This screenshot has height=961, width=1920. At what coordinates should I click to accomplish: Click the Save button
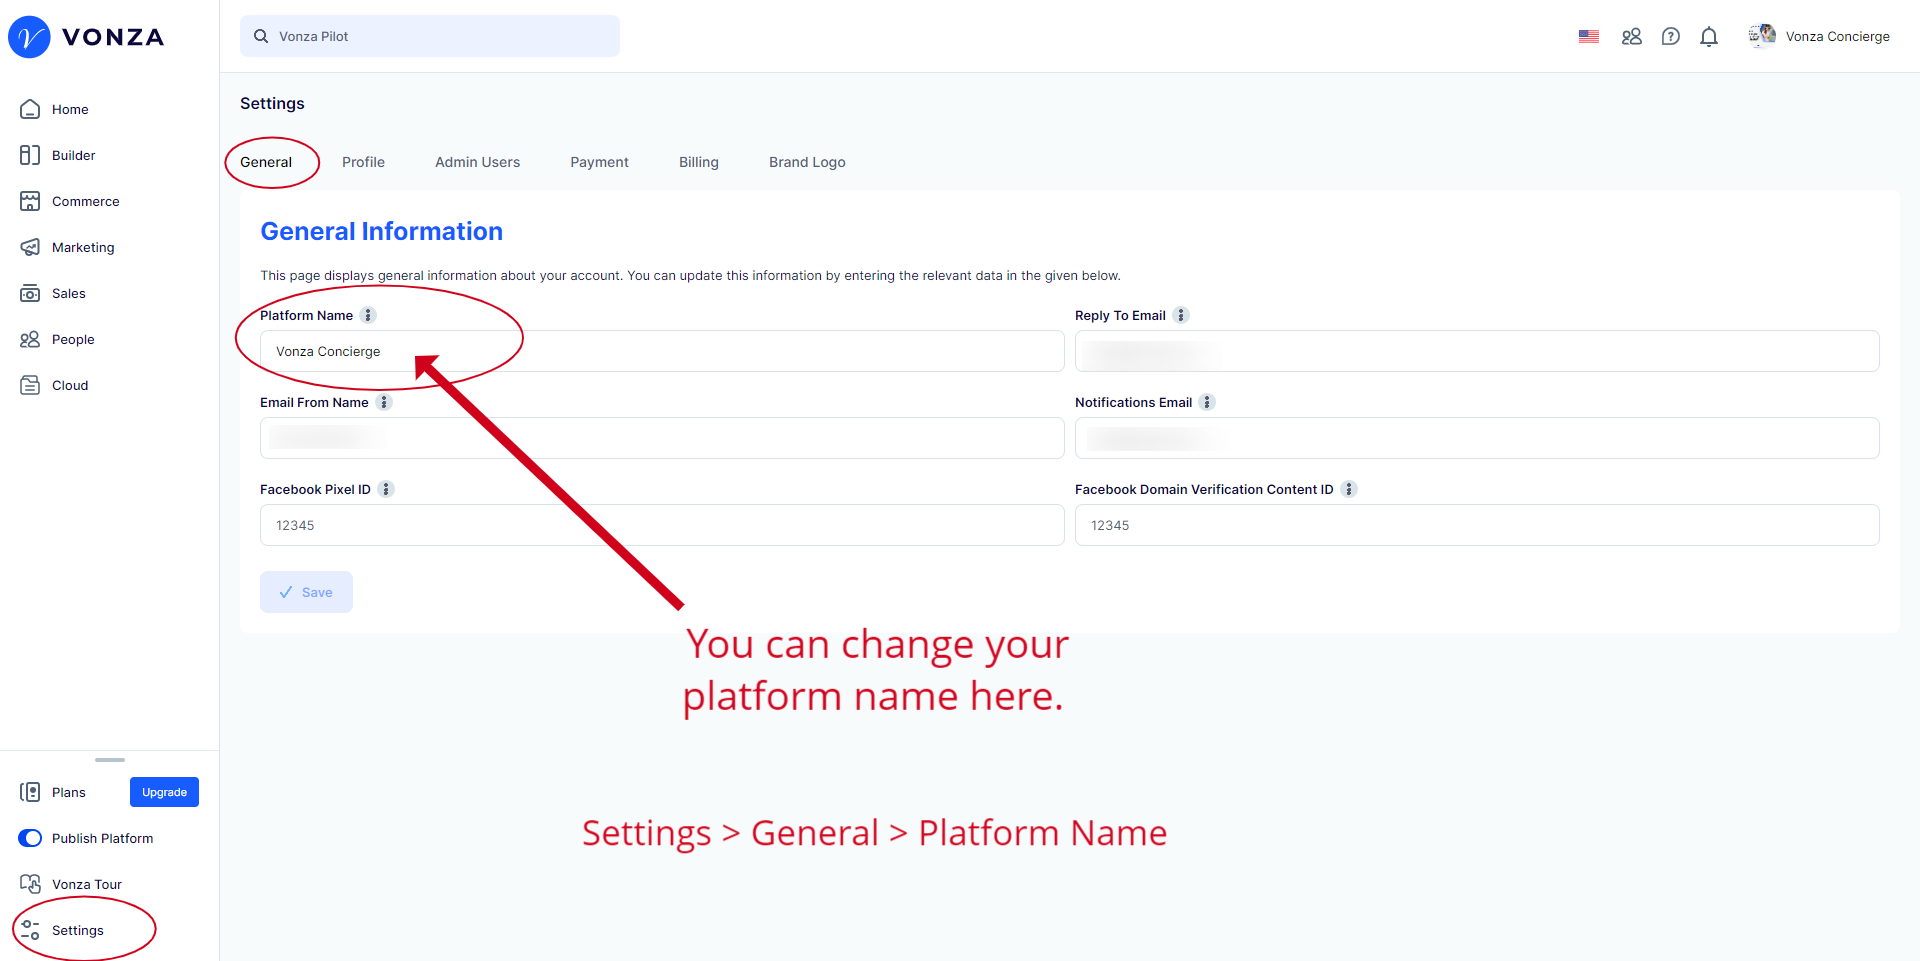(306, 592)
